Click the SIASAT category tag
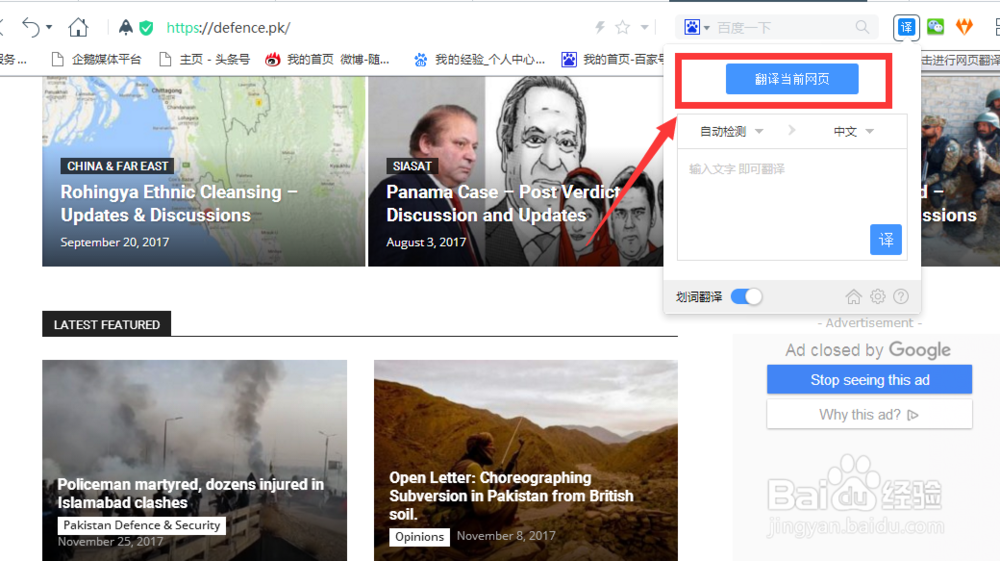Image resolution: width=1000 pixels, height=561 pixels. coord(412,166)
